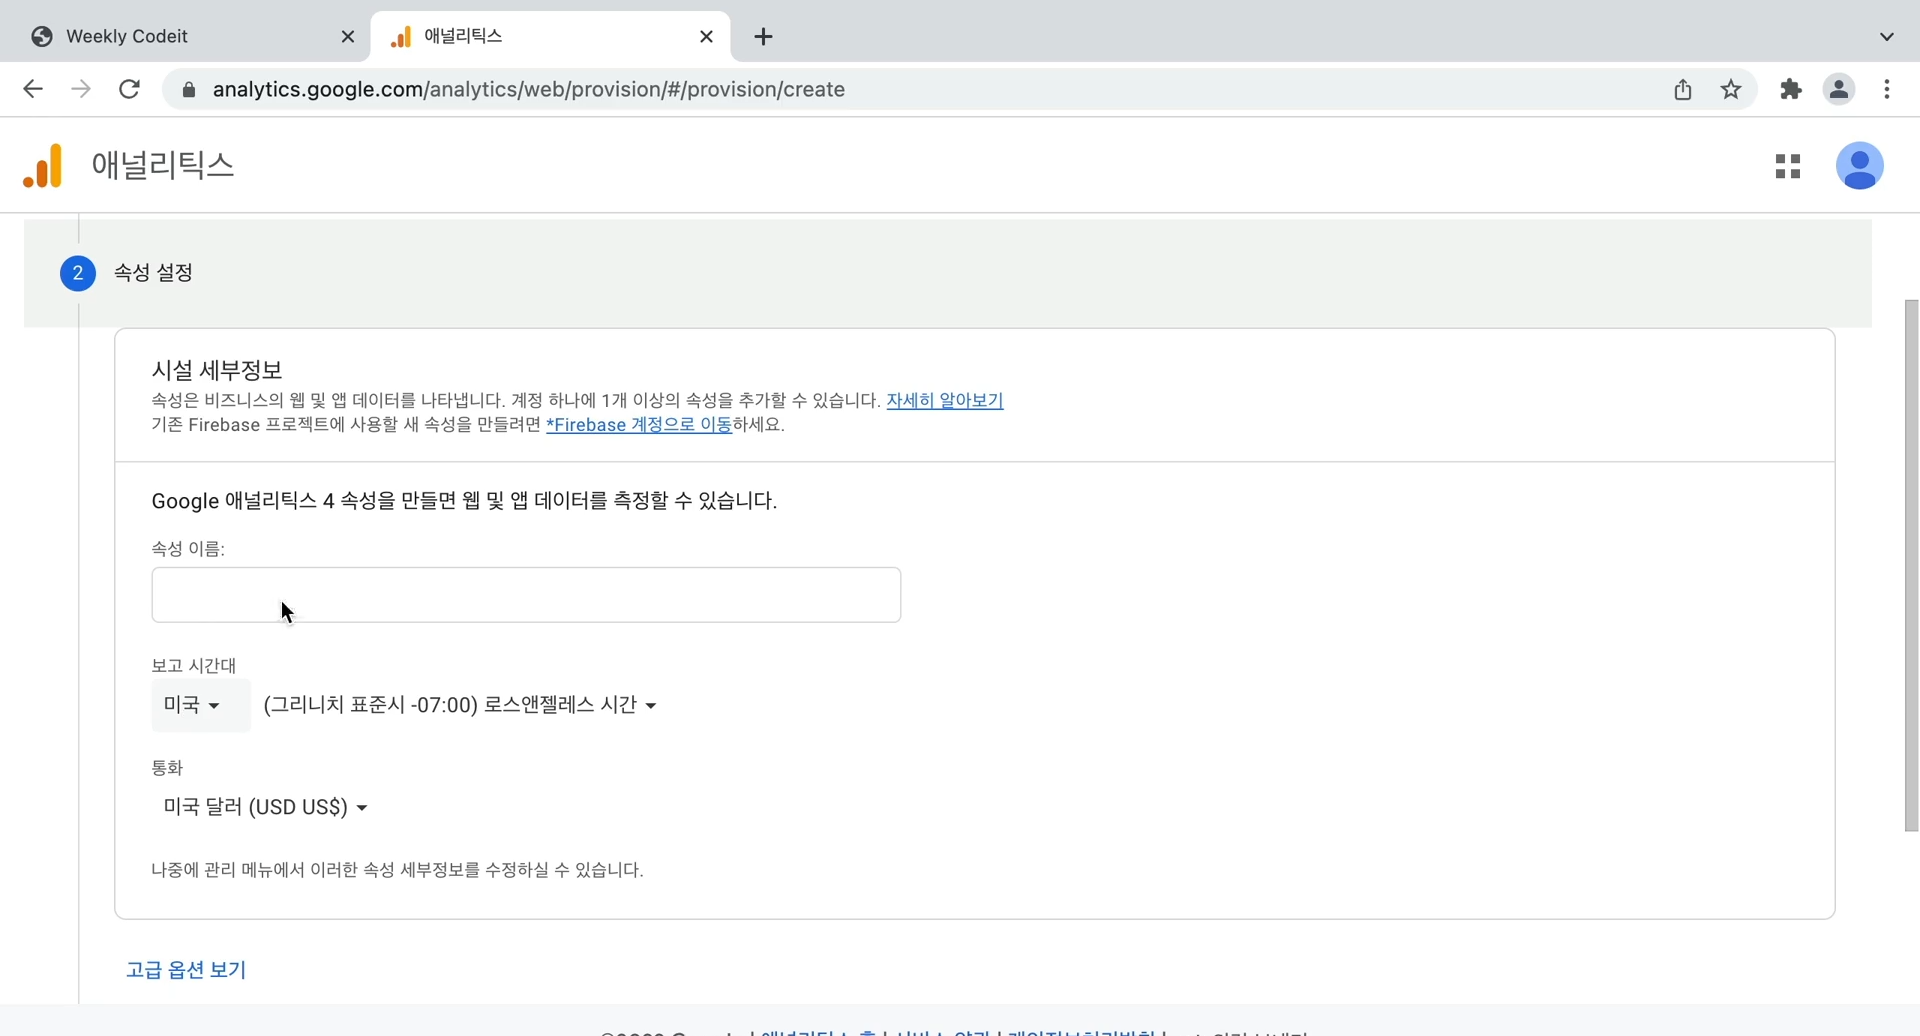Click the lock icon in address bar

188,90
